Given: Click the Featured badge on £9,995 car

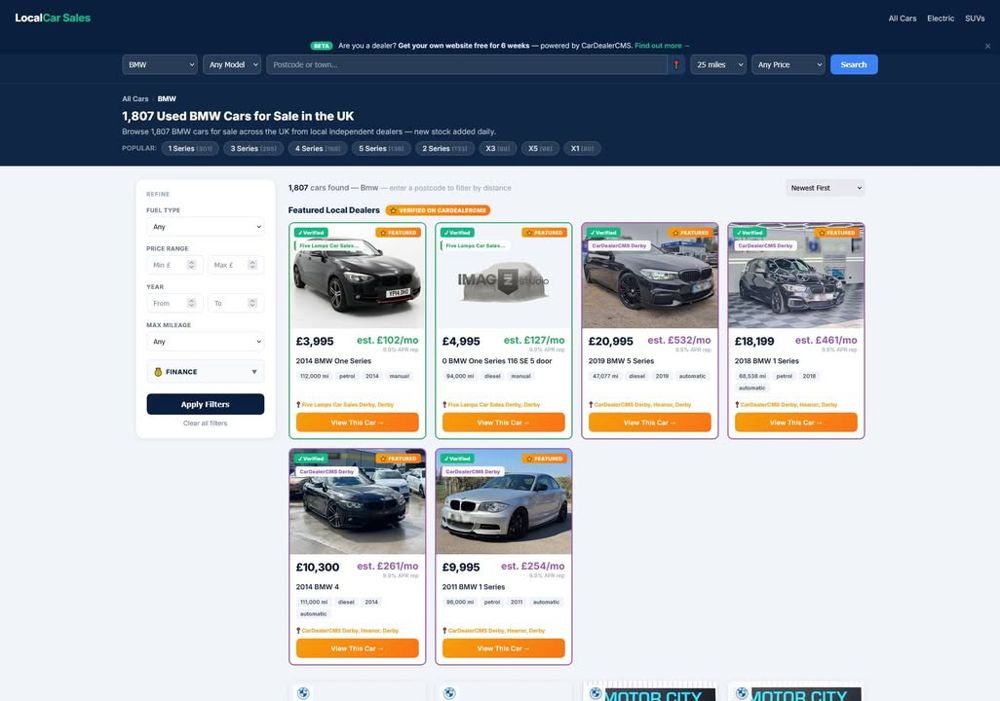Looking at the screenshot, I should tap(545, 459).
